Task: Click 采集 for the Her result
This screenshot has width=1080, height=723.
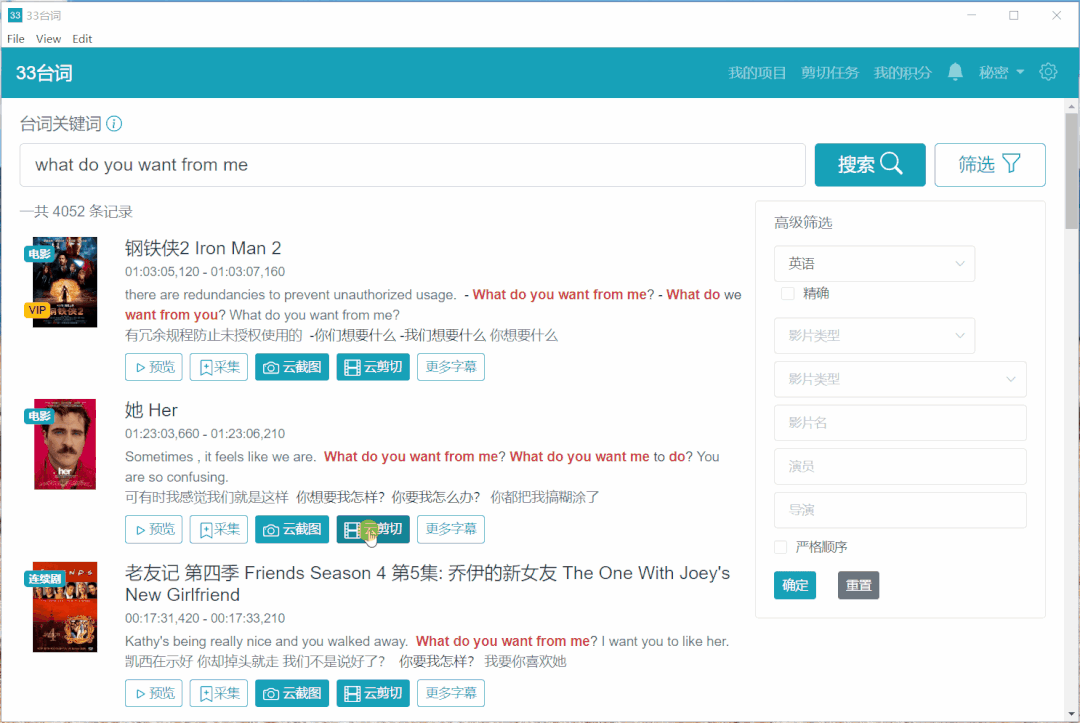Action: (x=218, y=530)
